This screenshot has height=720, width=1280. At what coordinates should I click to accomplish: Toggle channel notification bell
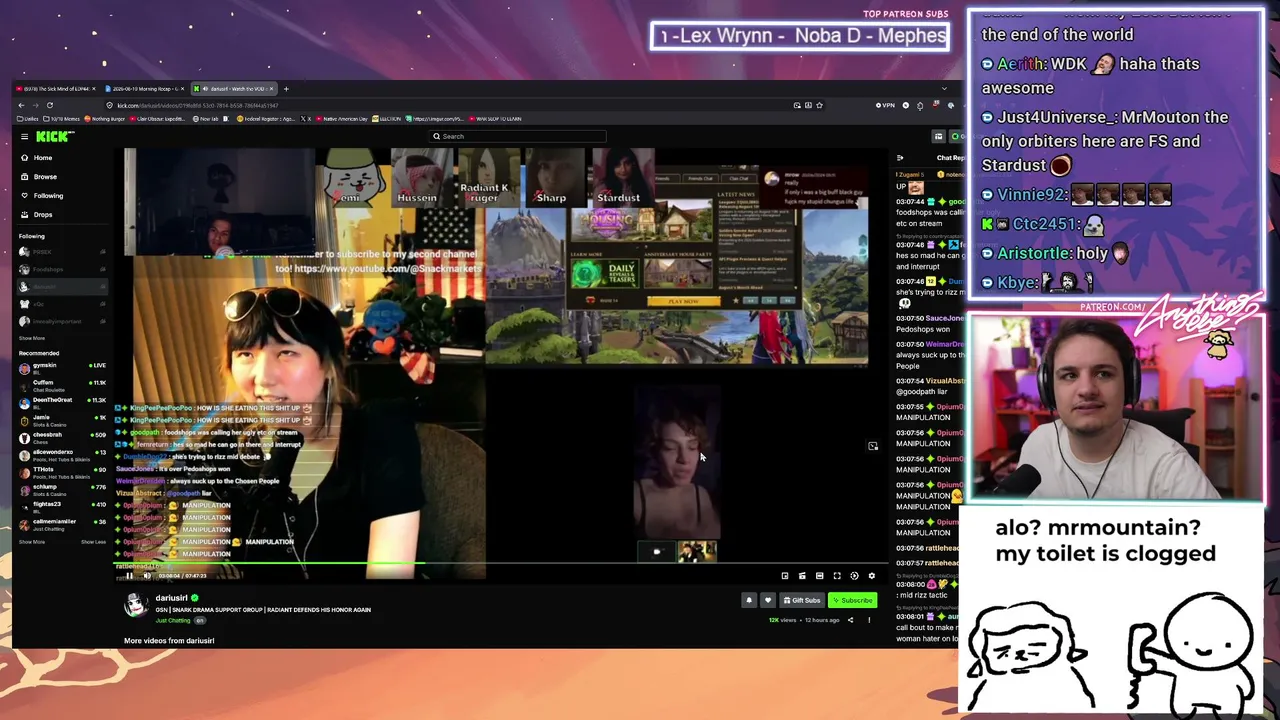point(749,601)
